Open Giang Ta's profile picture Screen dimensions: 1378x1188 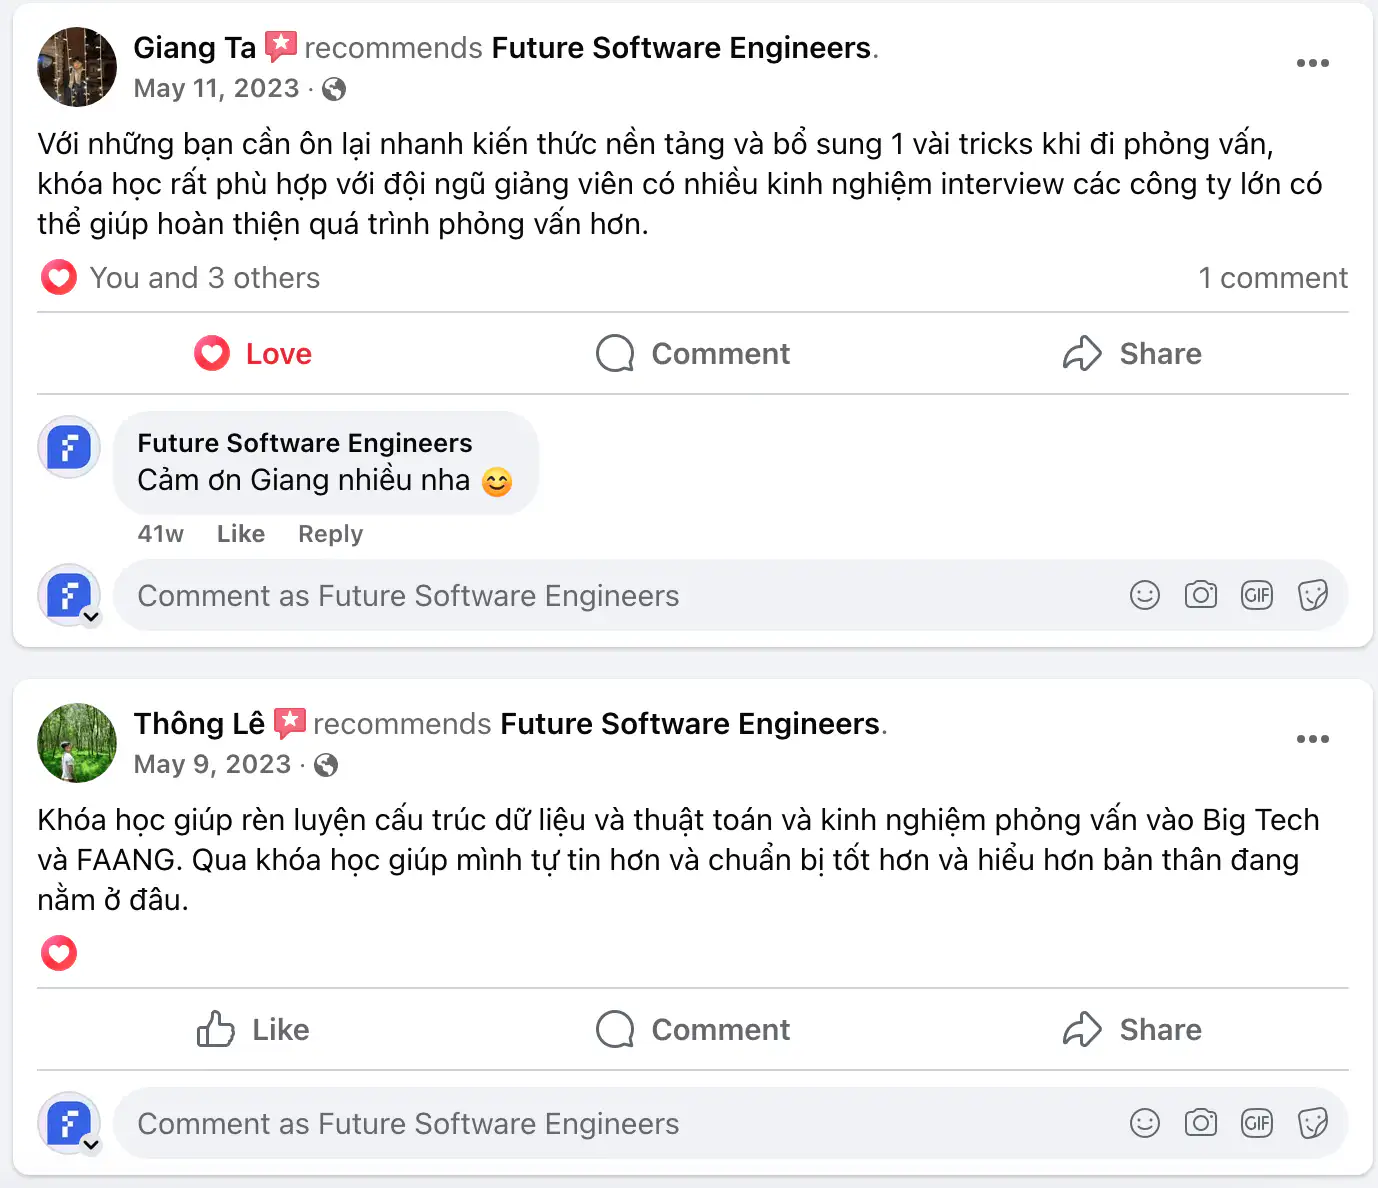pos(77,67)
